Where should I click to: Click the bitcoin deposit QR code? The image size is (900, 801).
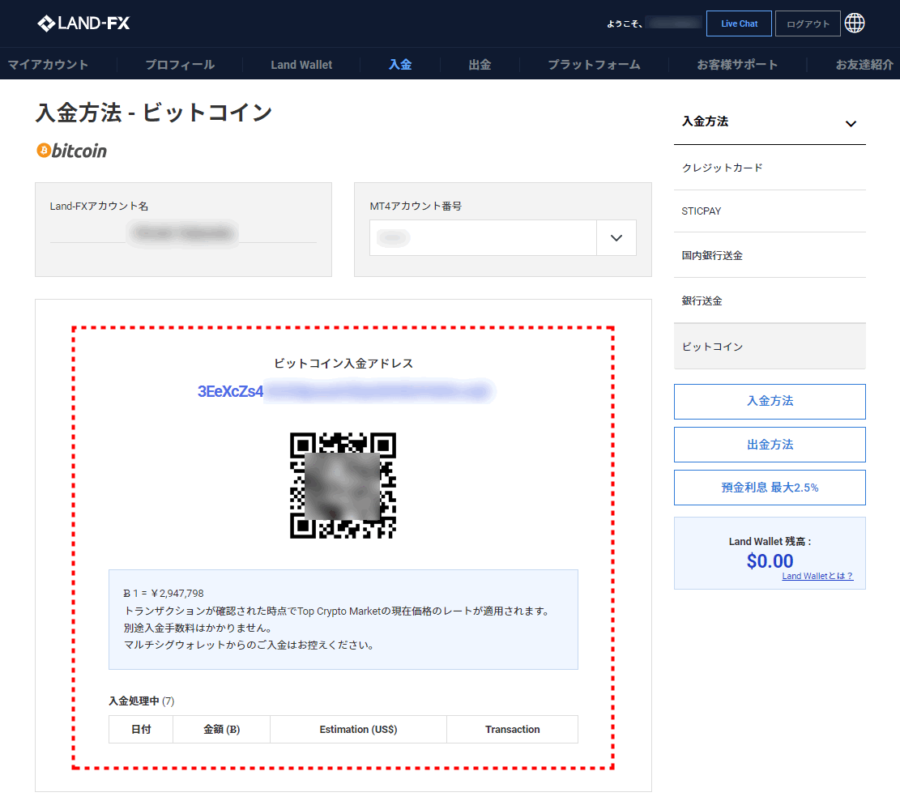343,485
